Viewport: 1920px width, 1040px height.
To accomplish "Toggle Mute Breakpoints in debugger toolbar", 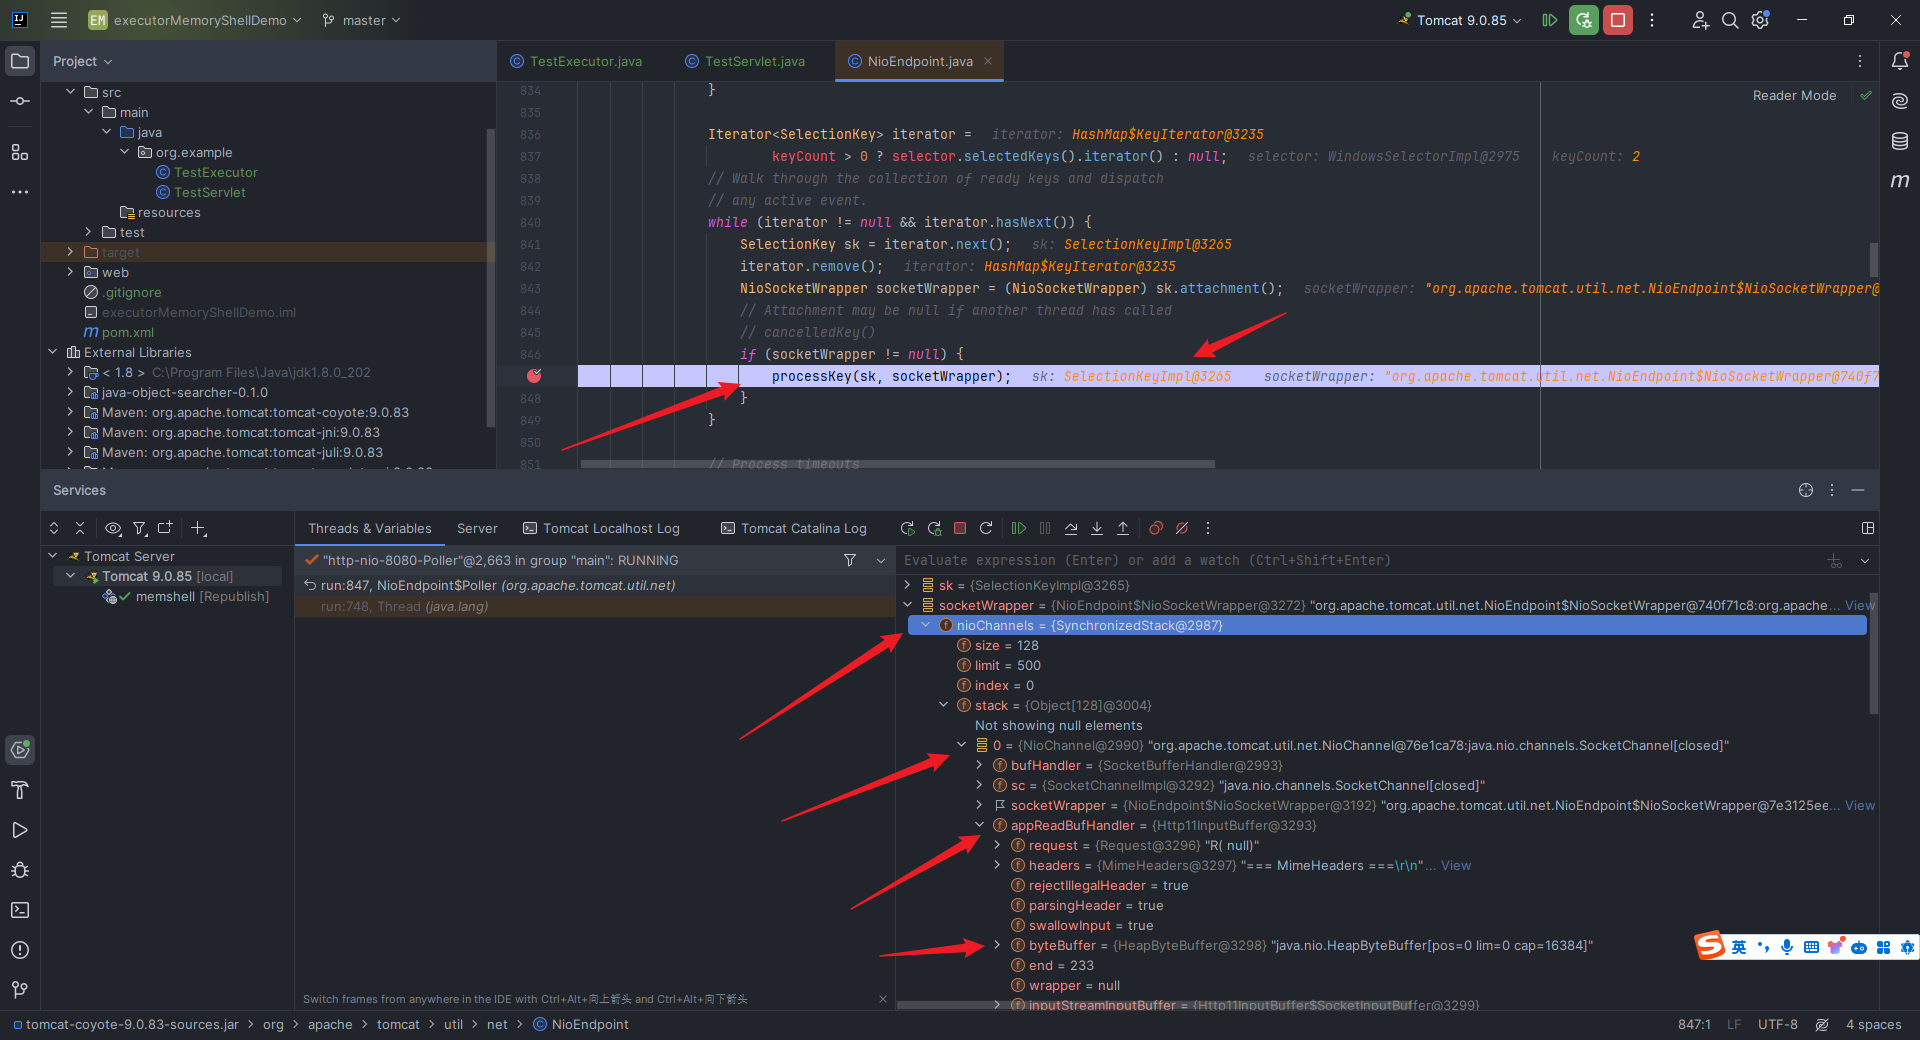I will [x=1182, y=528].
